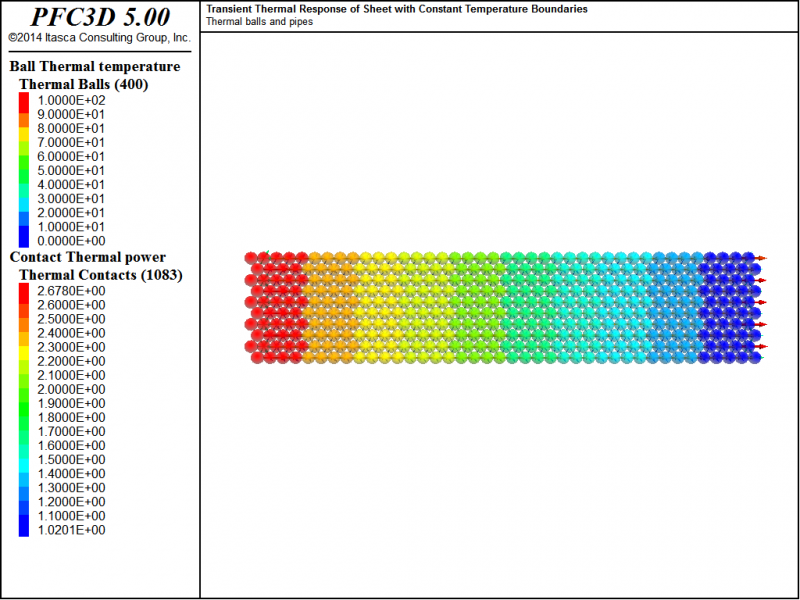Click the 6.0000E+01 temperature value
Viewport: 800px width, 600px height.
point(71,156)
